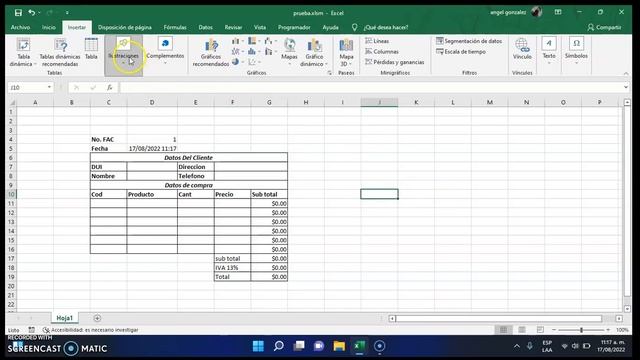
Task: Select the Hoja1 sheet tab
Action: (64, 318)
